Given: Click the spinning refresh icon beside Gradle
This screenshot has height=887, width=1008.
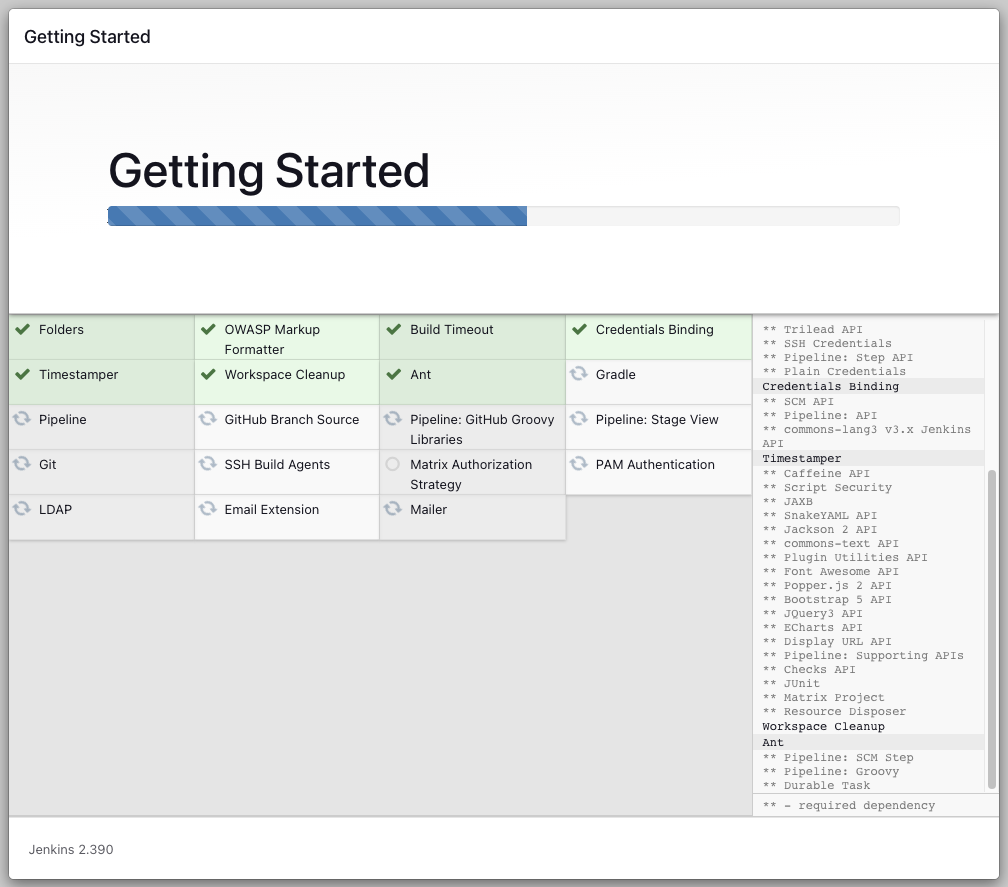Looking at the screenshot, I should click(579, 373).
